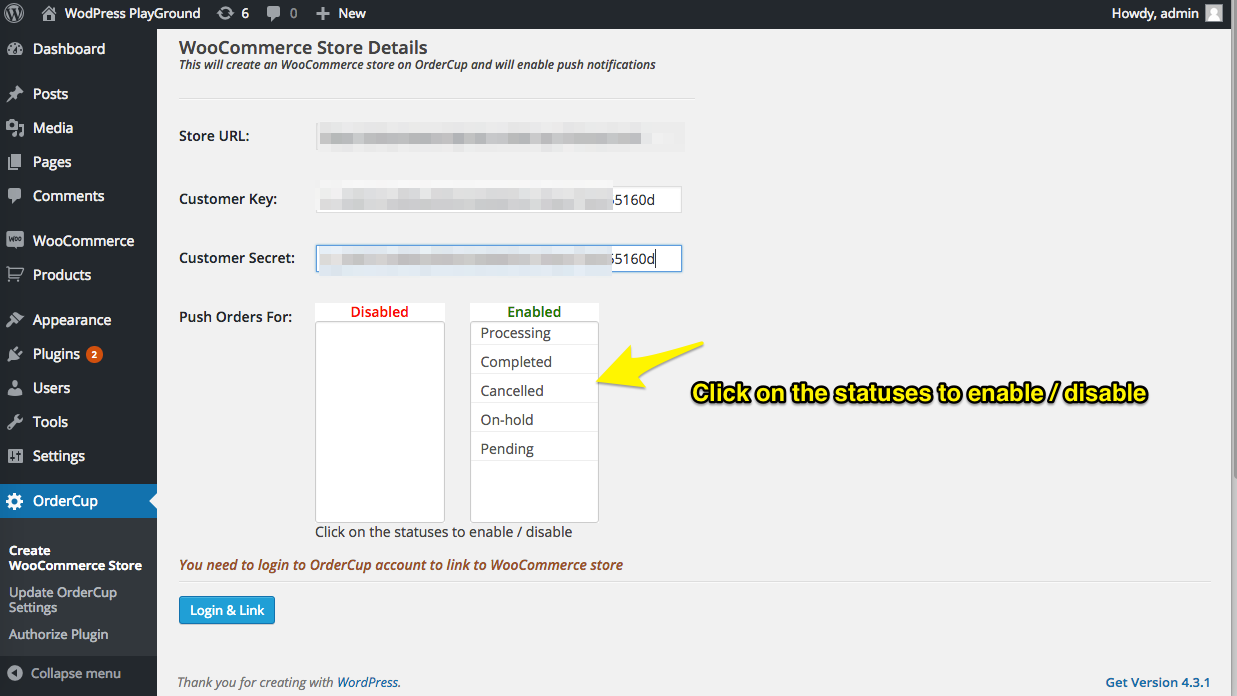
Task: Open the home icon for WordPress PlayGround
Action: click(x=49, y=13)
